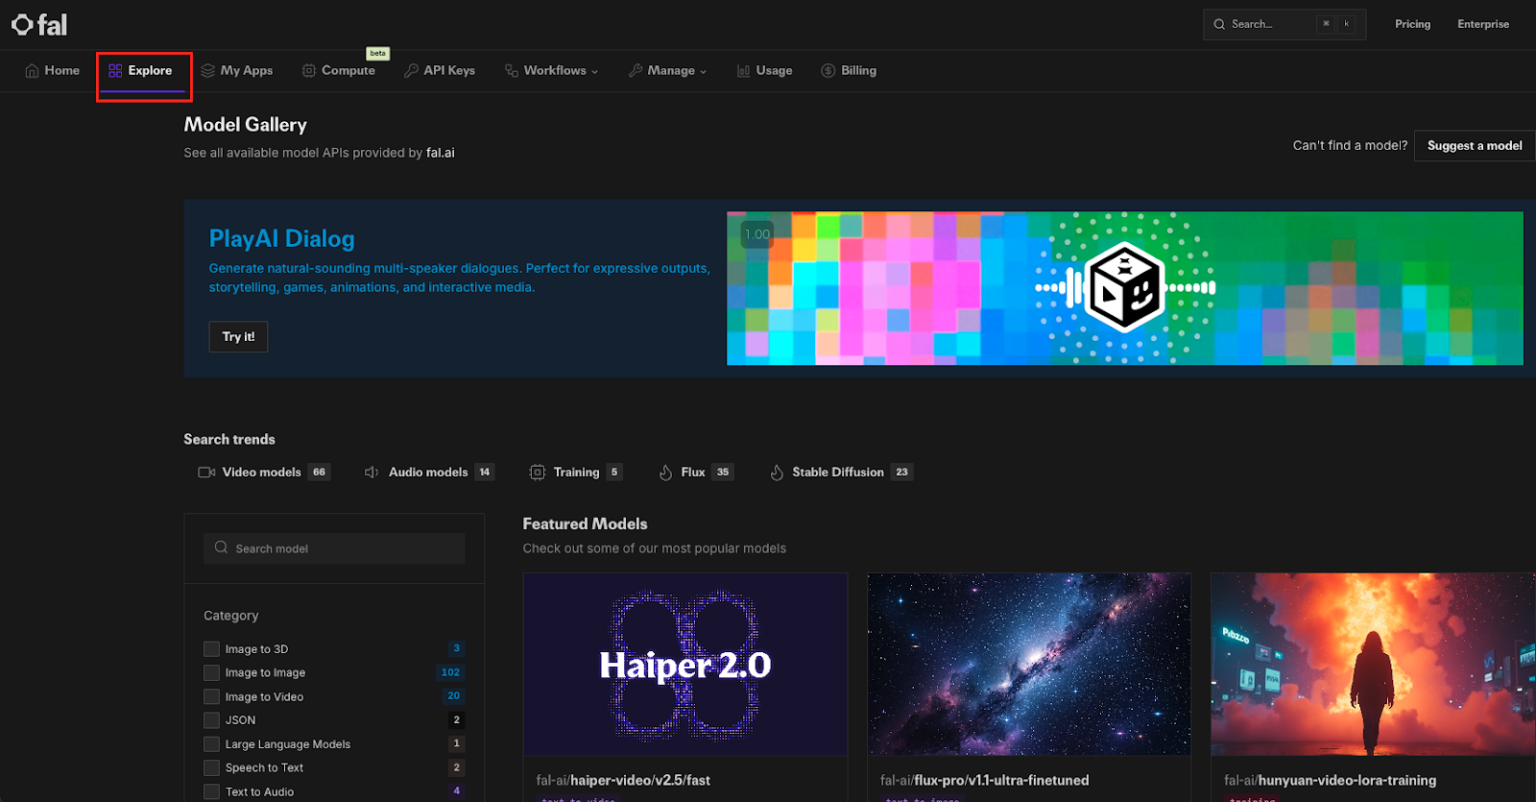This screenshot has width=1536, height=802.
Task: Click the My Apps layers icon
Action: [x=208, y=71]
